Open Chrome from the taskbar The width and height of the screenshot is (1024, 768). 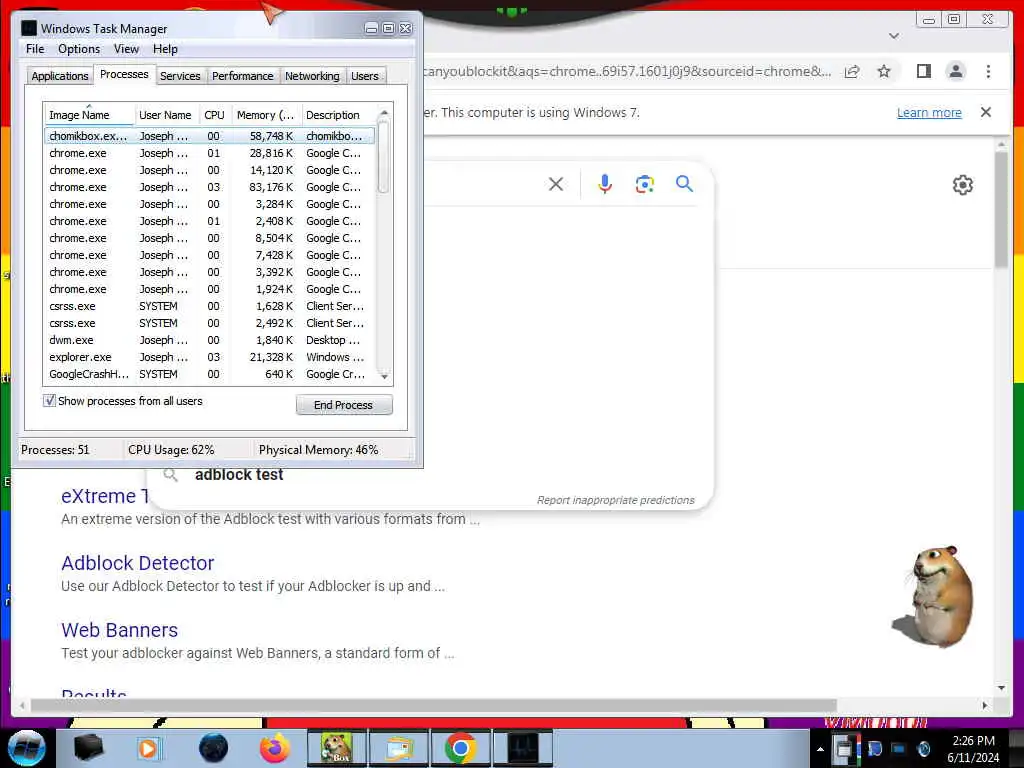tap(460, 748)
